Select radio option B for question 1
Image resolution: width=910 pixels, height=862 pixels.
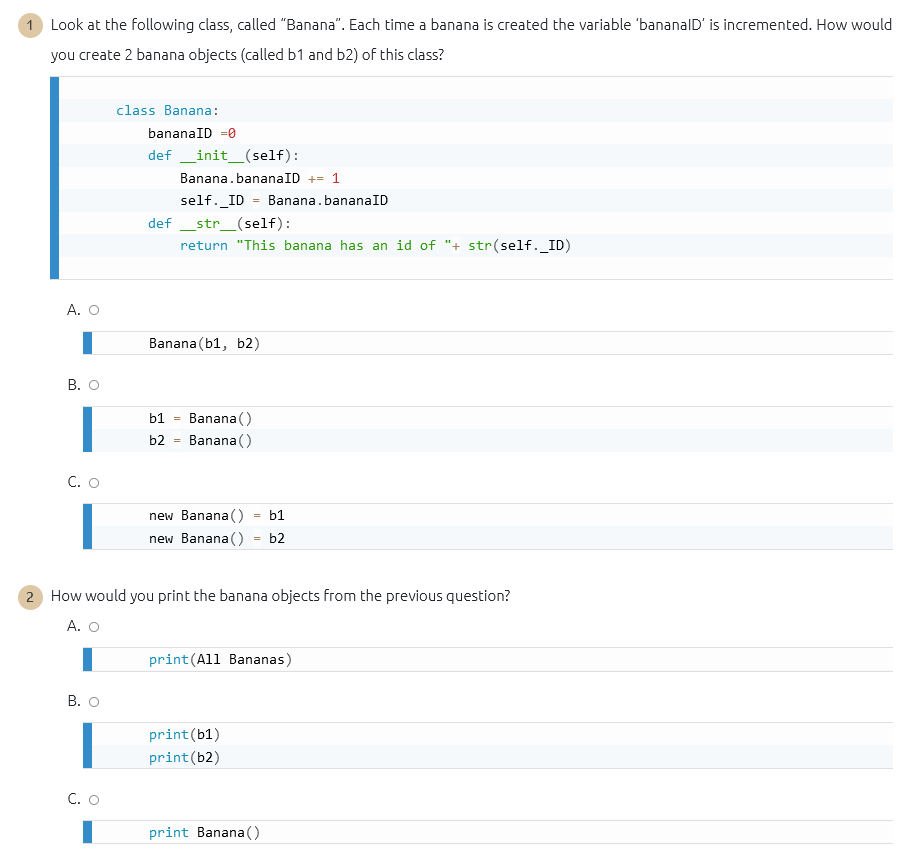coord(93,385)
